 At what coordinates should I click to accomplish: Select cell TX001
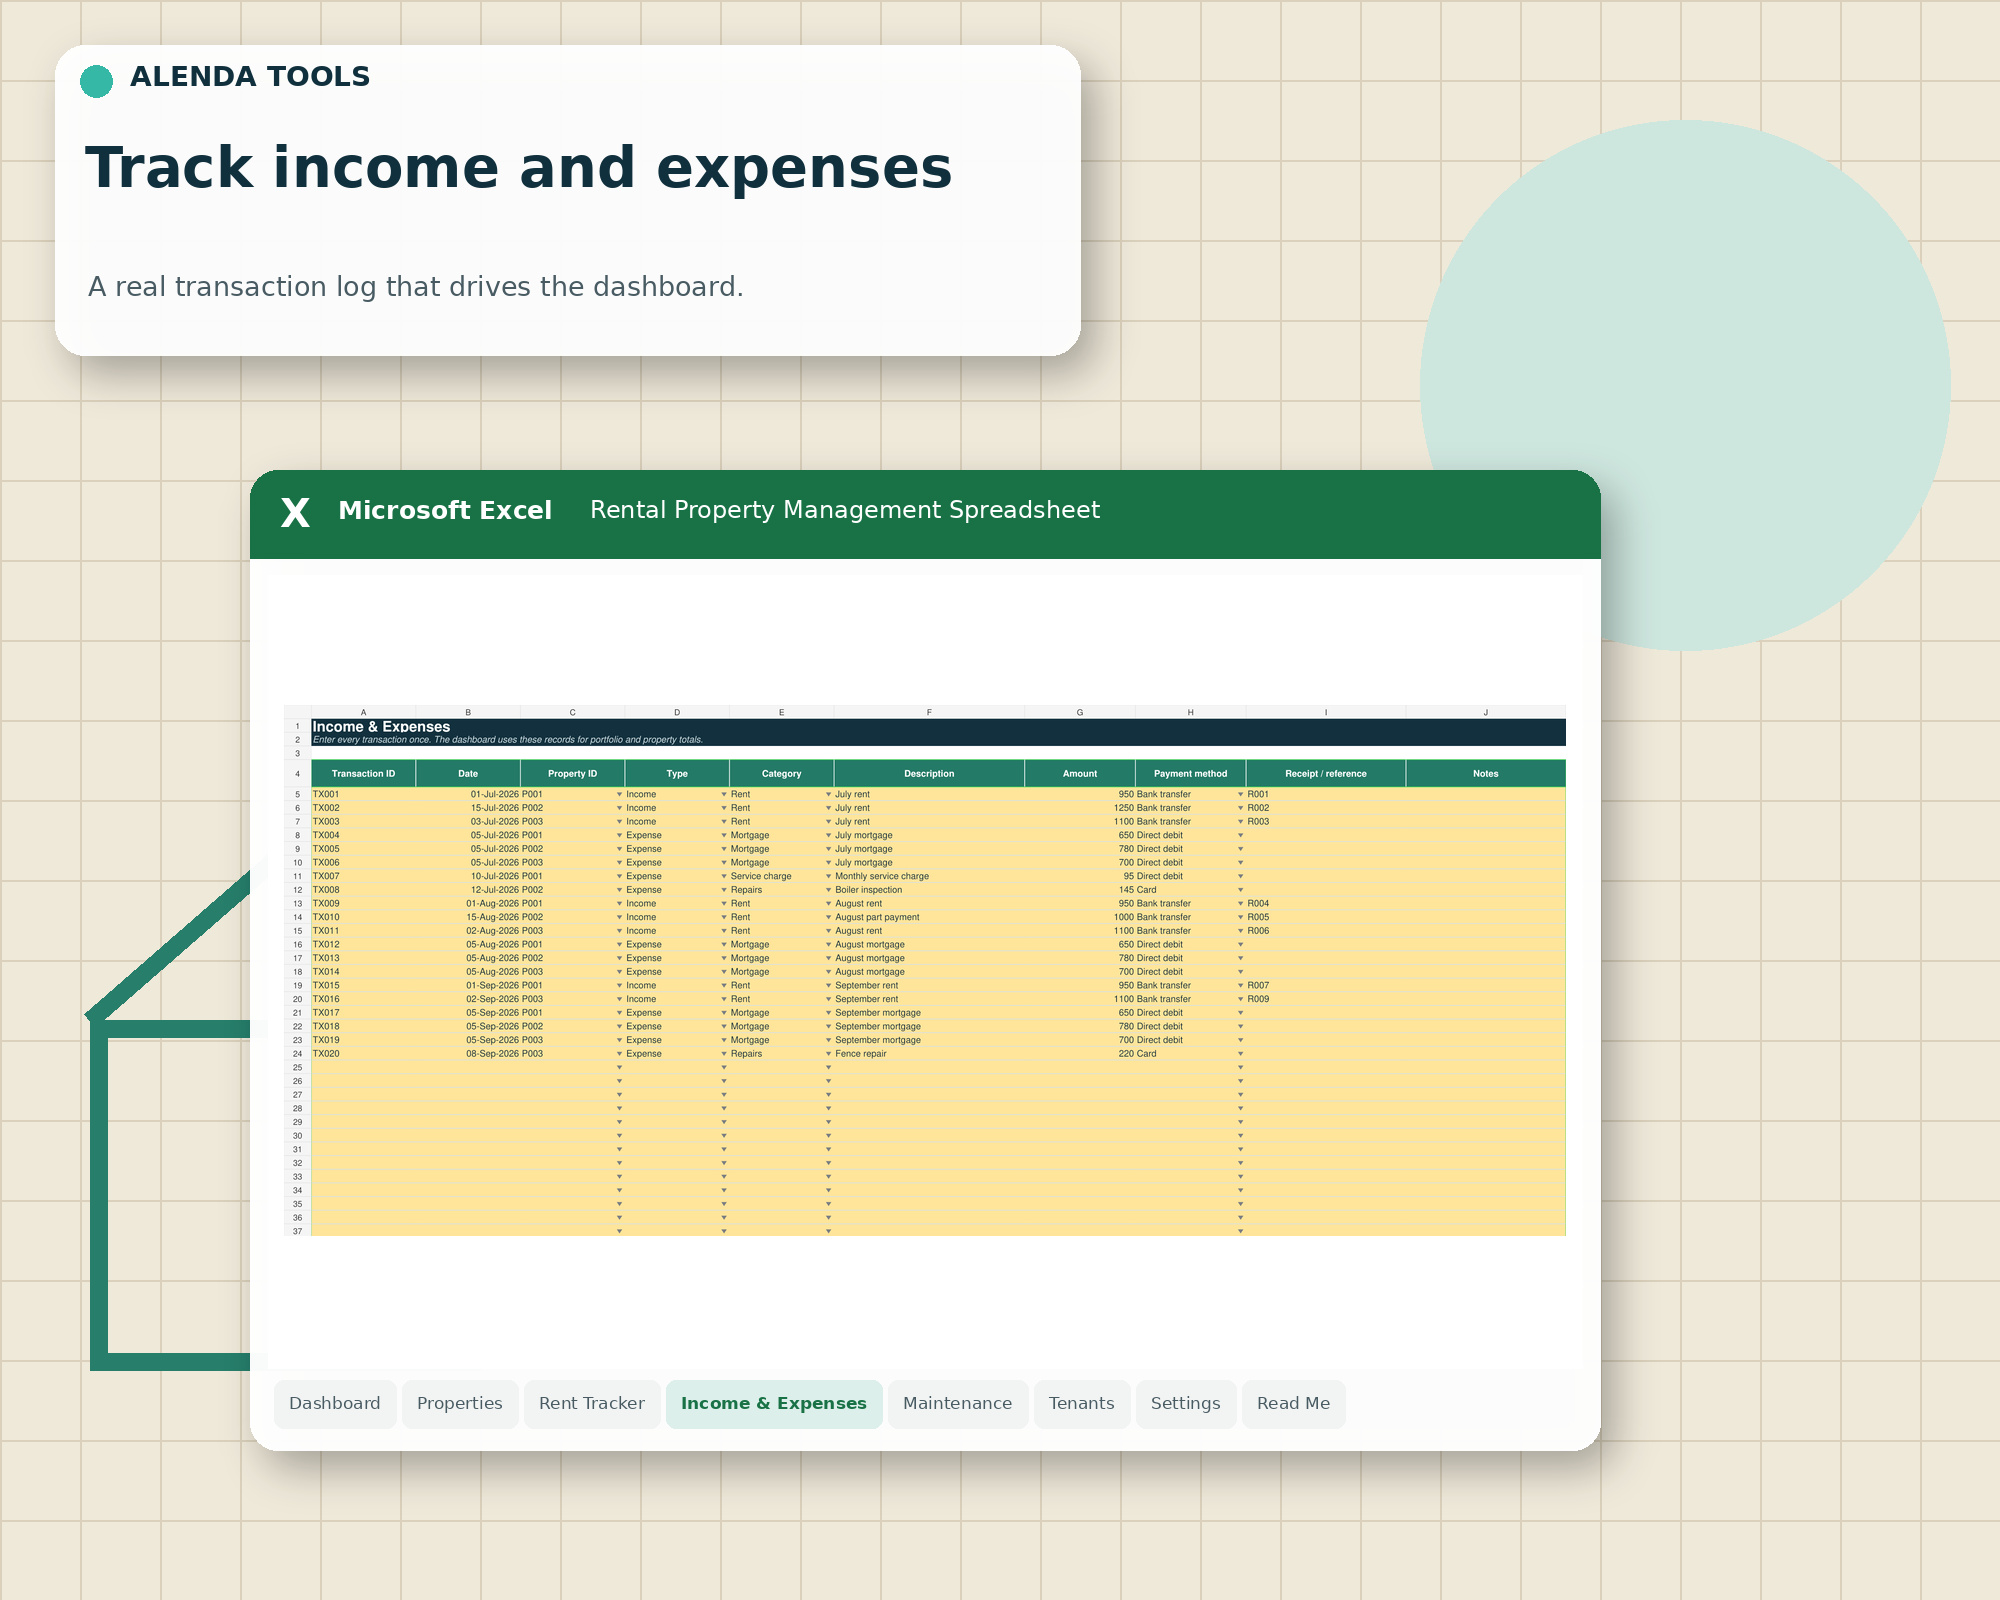click(x=363, y=795)
